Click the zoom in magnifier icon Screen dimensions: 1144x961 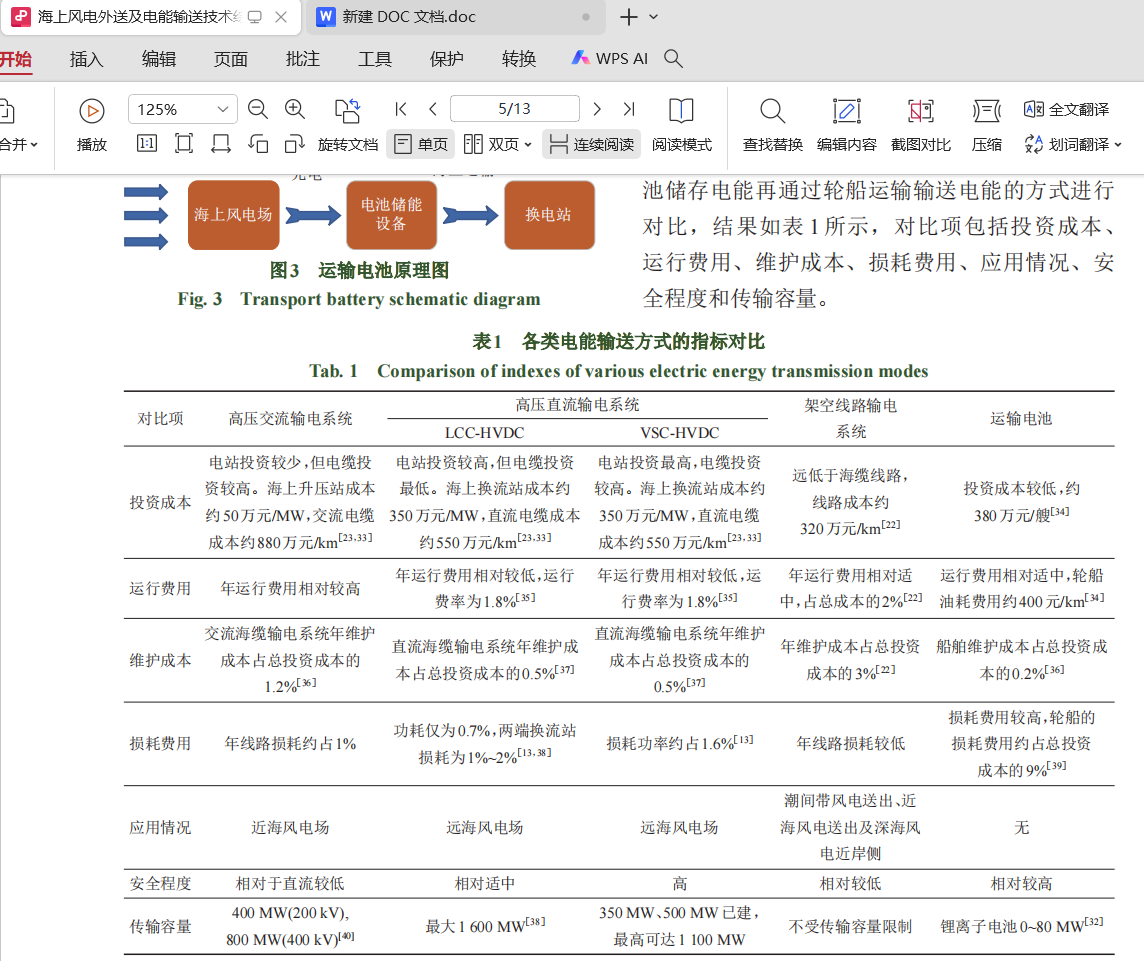[x=295, y=109]
